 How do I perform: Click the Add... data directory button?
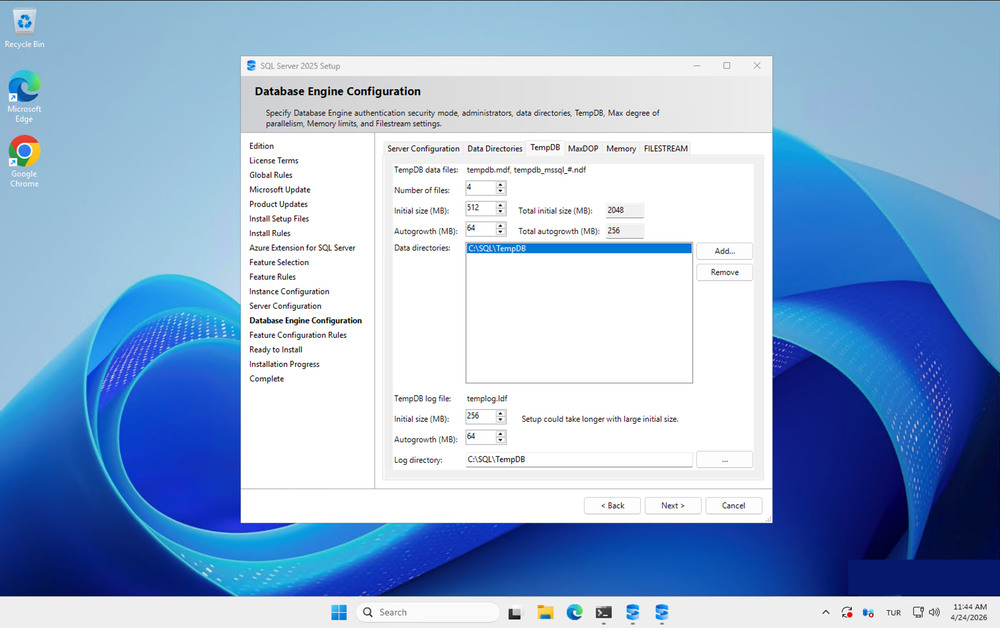coord(724,251)
